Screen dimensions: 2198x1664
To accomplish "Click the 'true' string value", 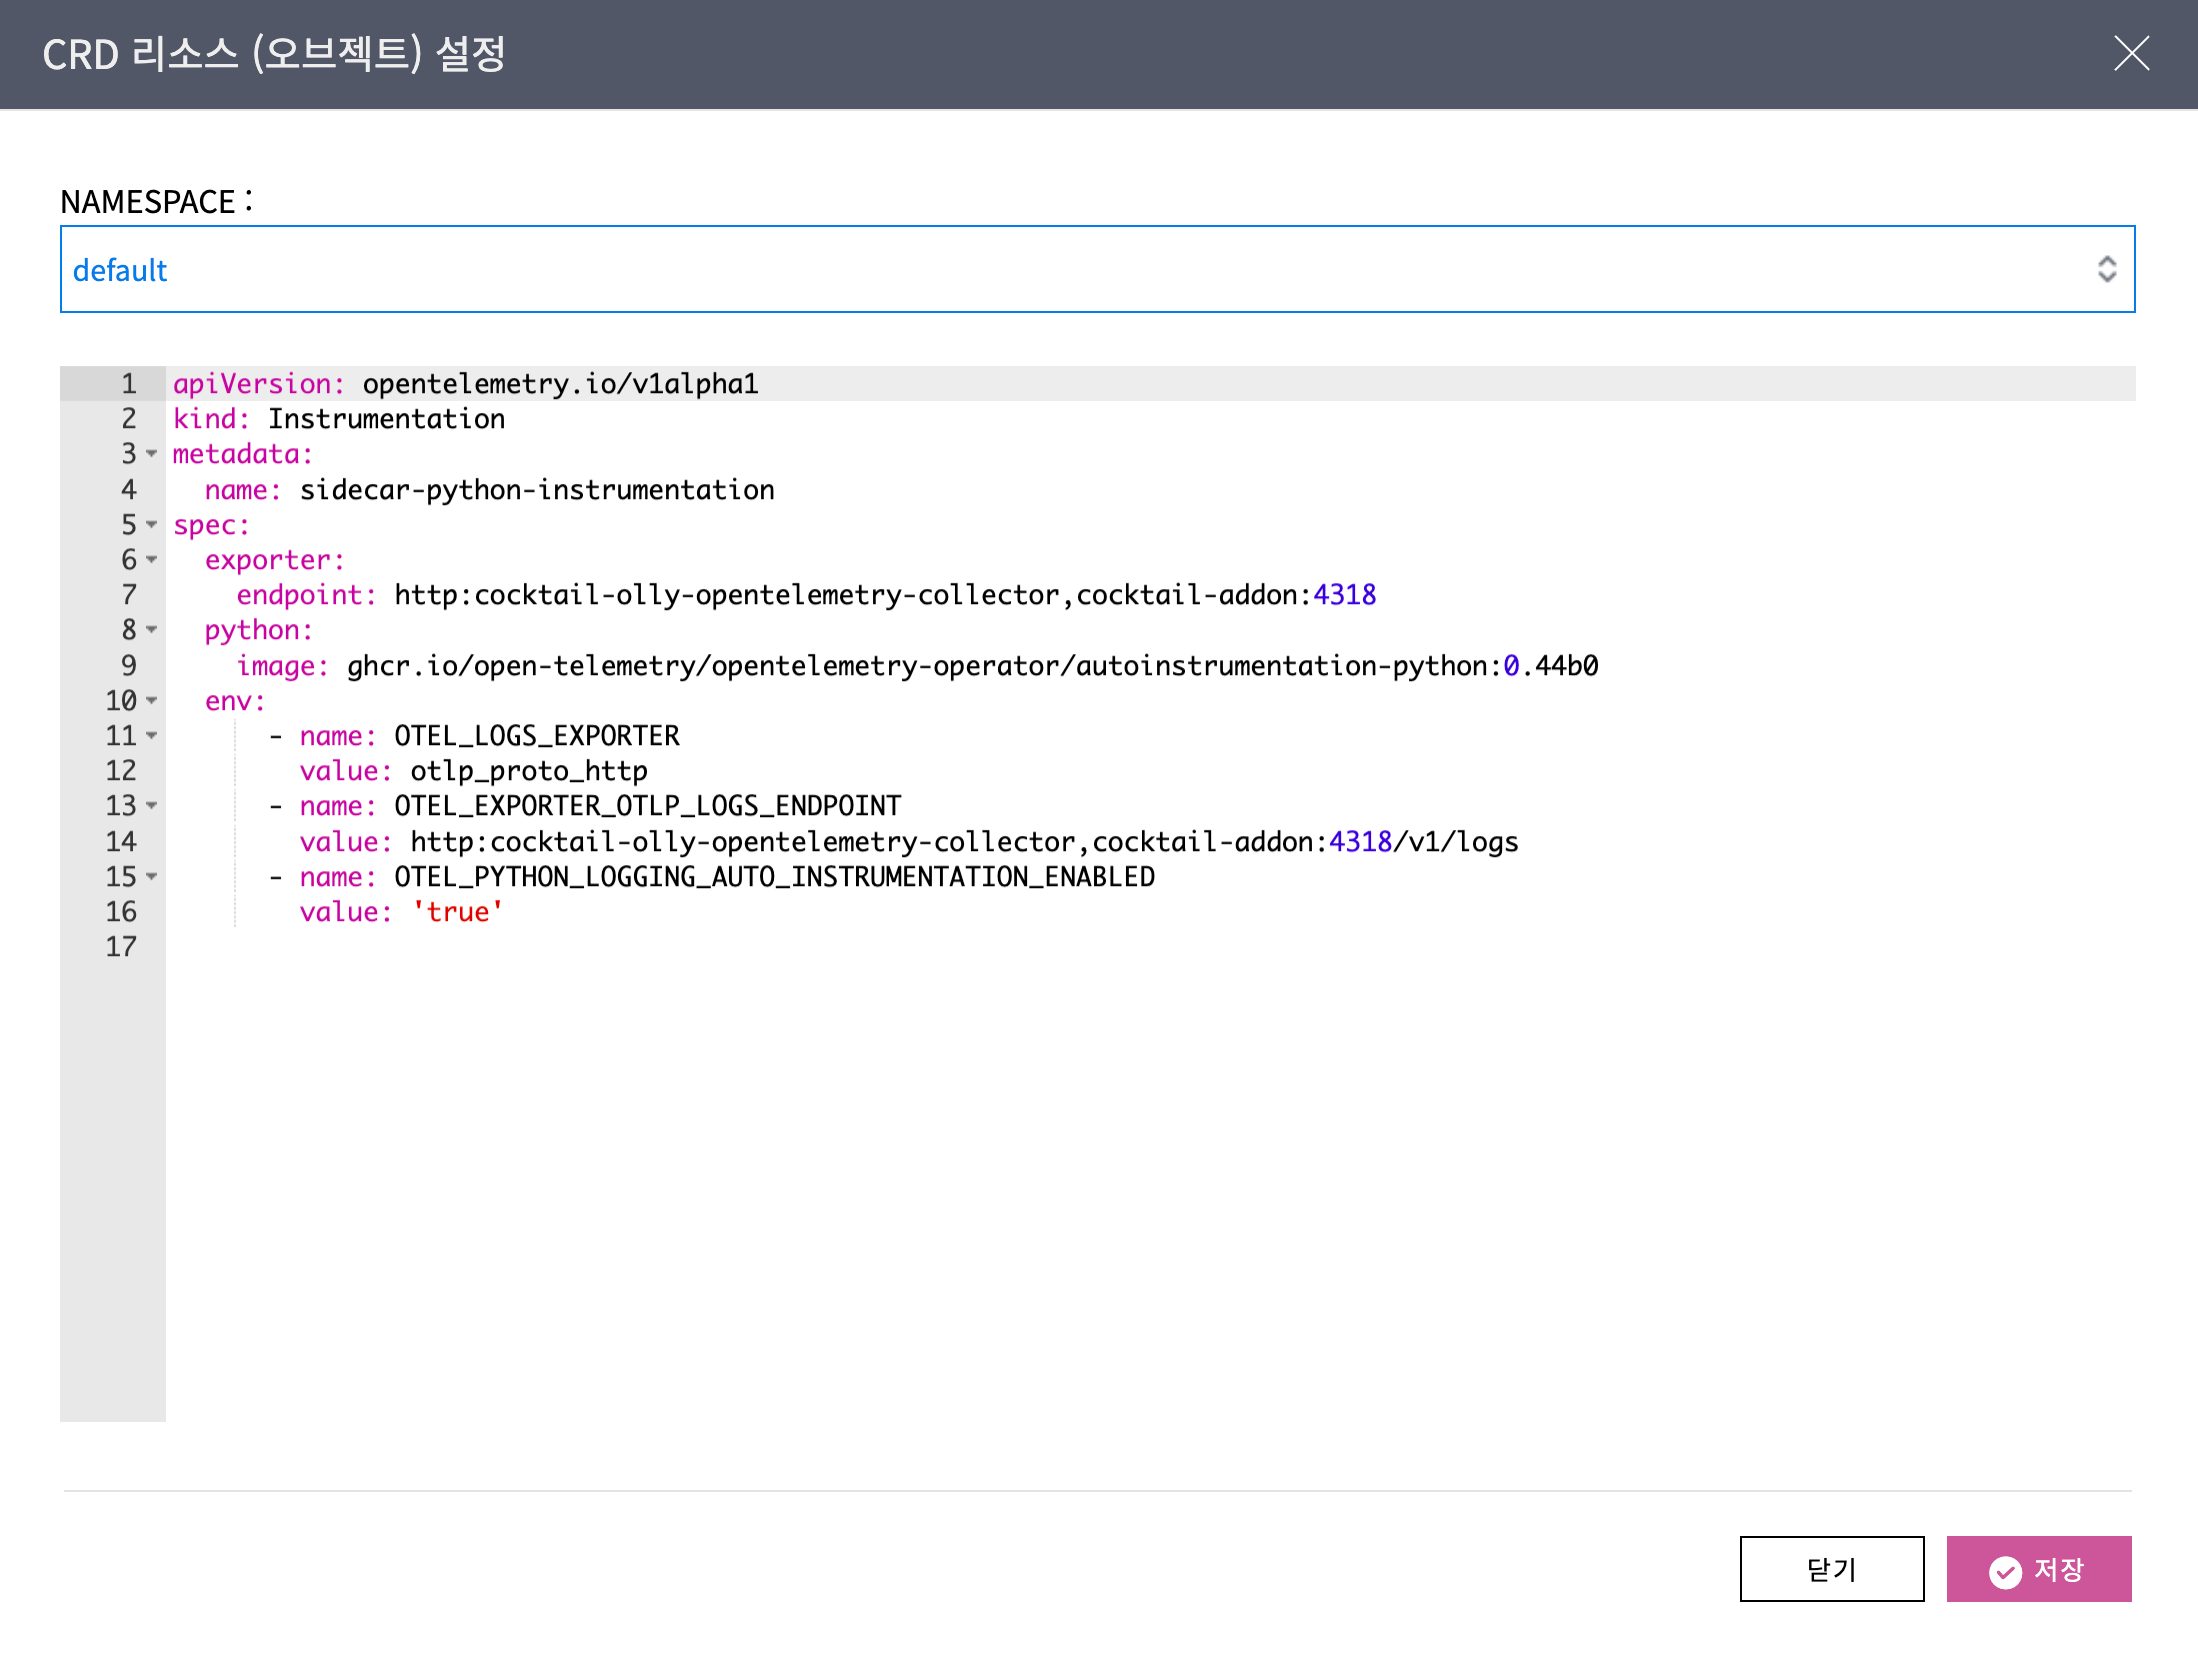I will tap(458, 912).
